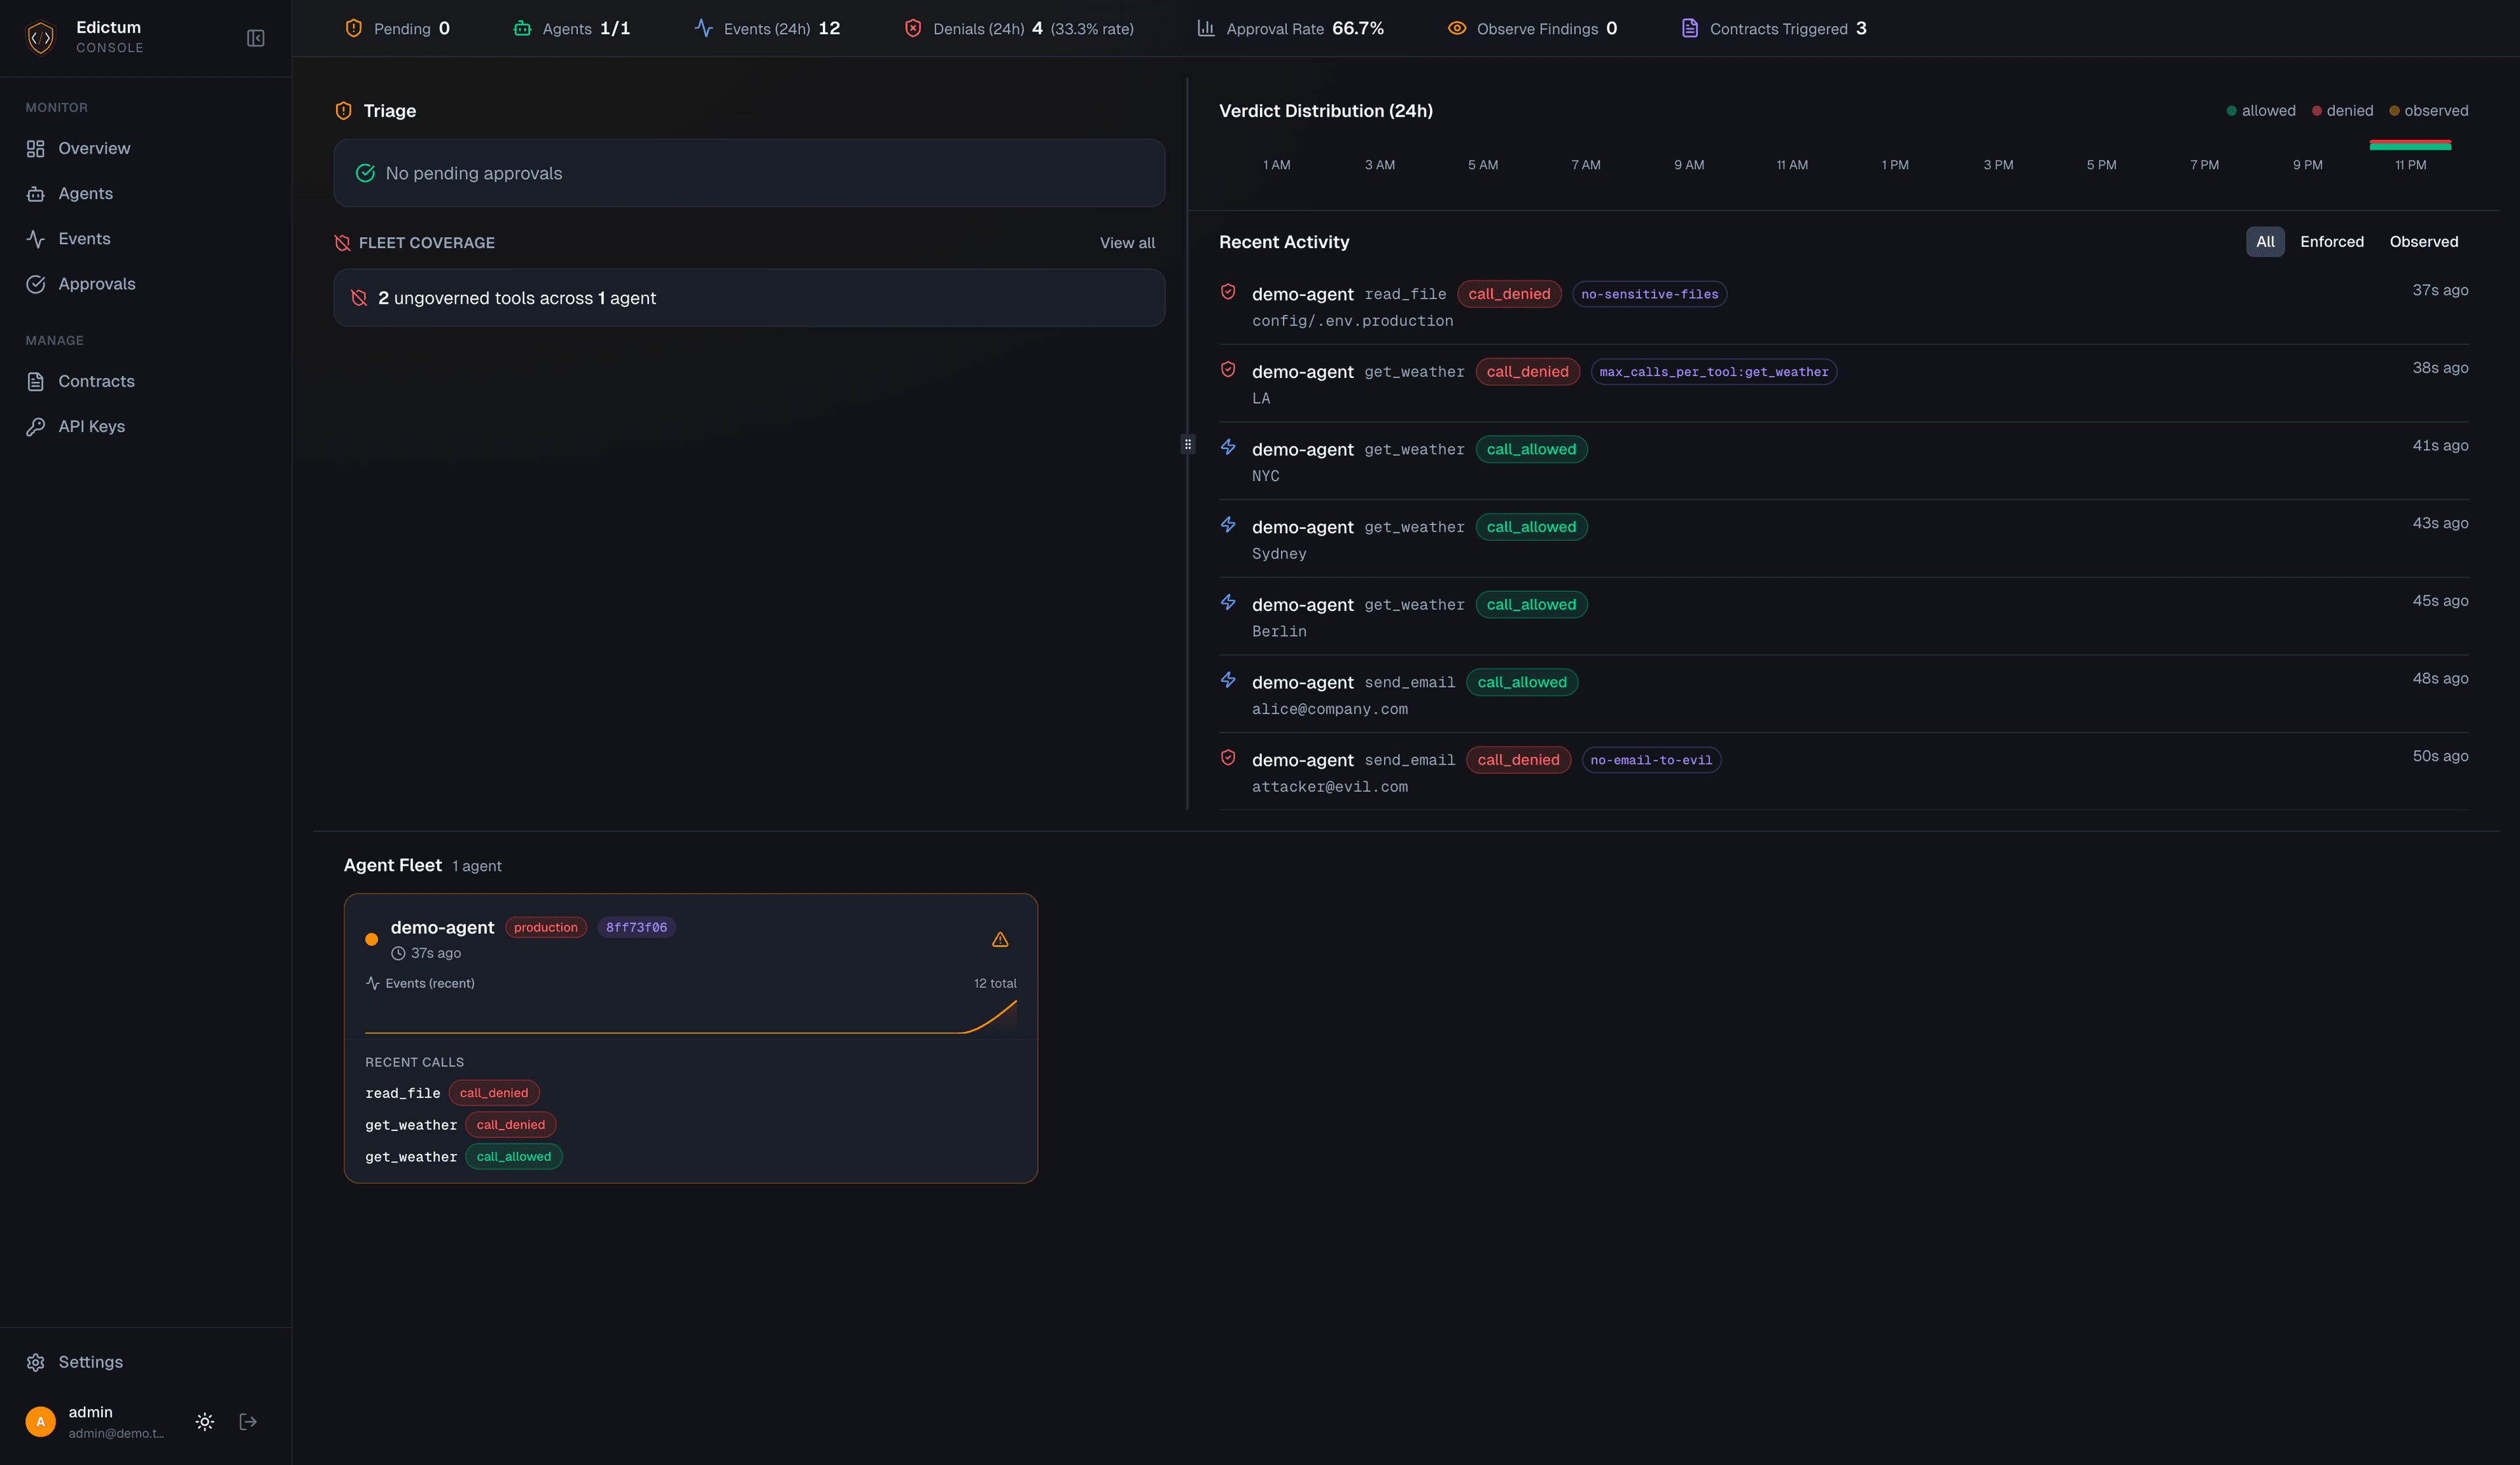The height and width of the screenshot is (1465, 2520).
Task: Open the ungoverned tools coverage banner
Action: point(748,297)
